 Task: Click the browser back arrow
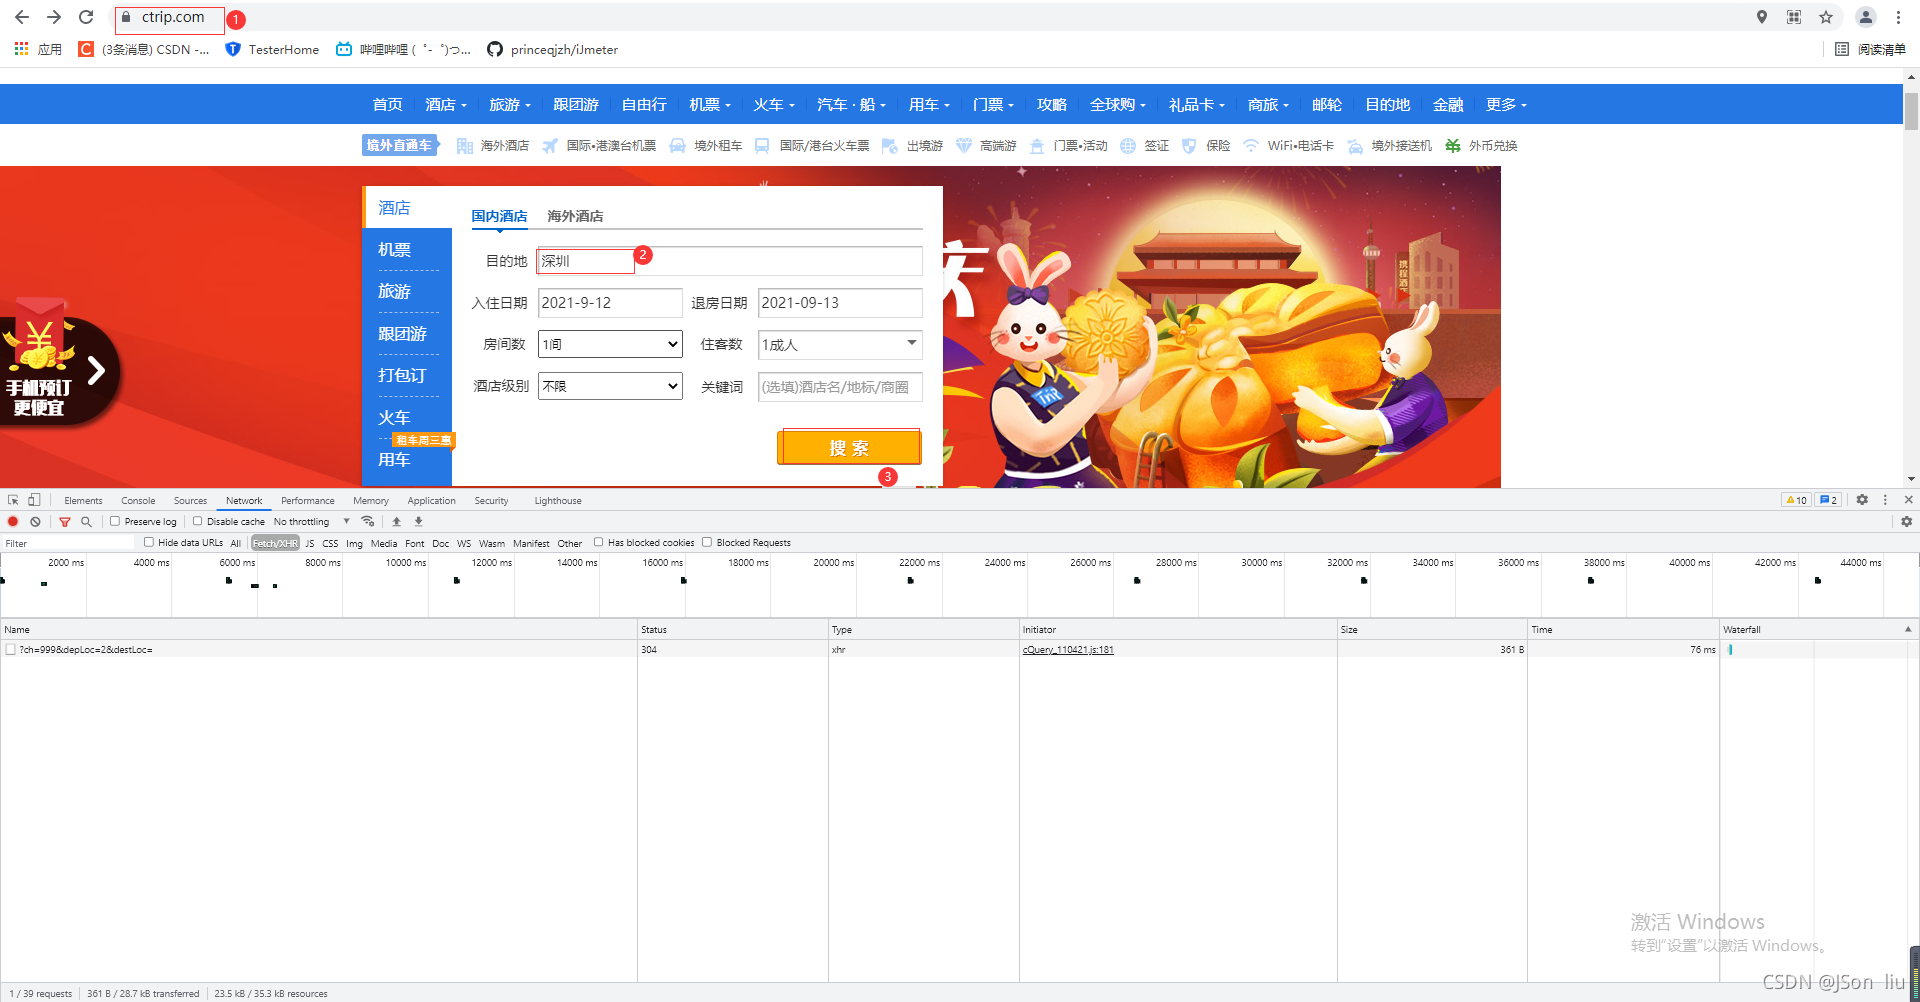point(22,17)
